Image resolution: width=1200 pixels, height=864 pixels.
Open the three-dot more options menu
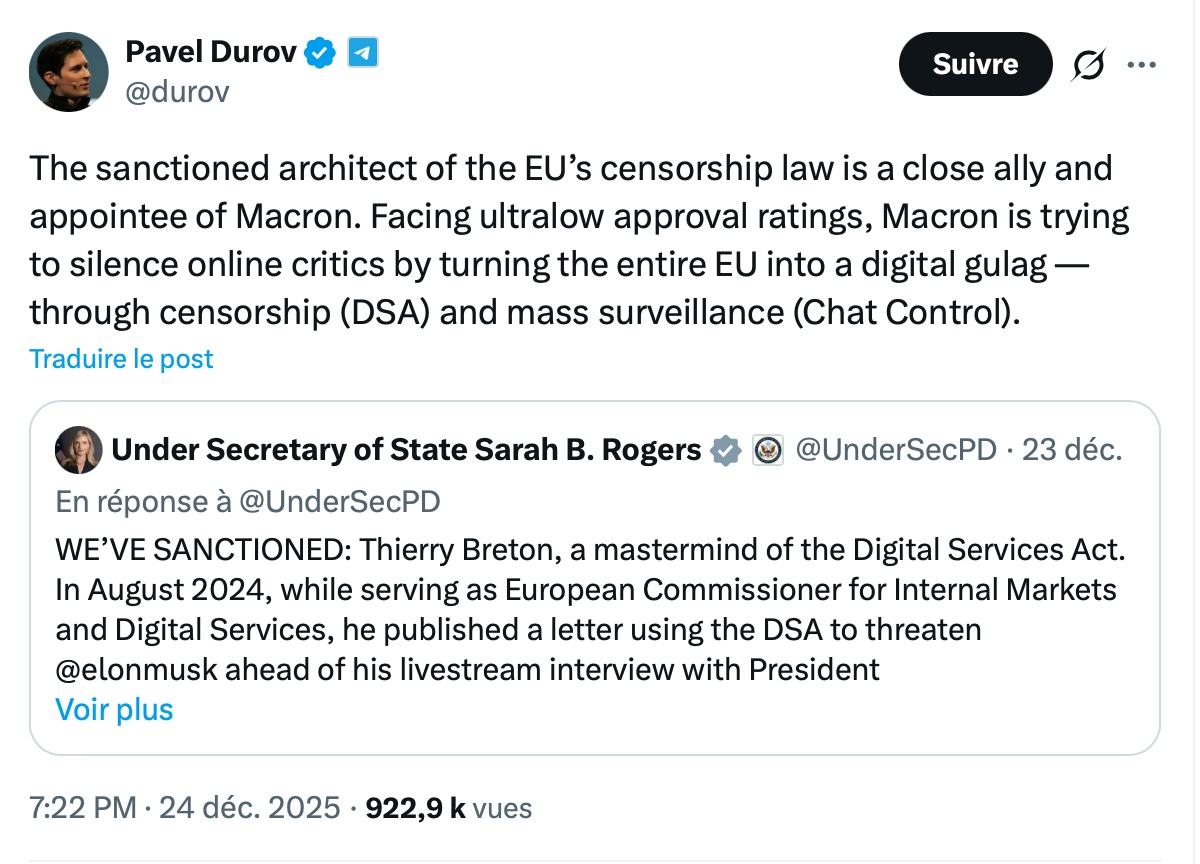pos(1141,65)
